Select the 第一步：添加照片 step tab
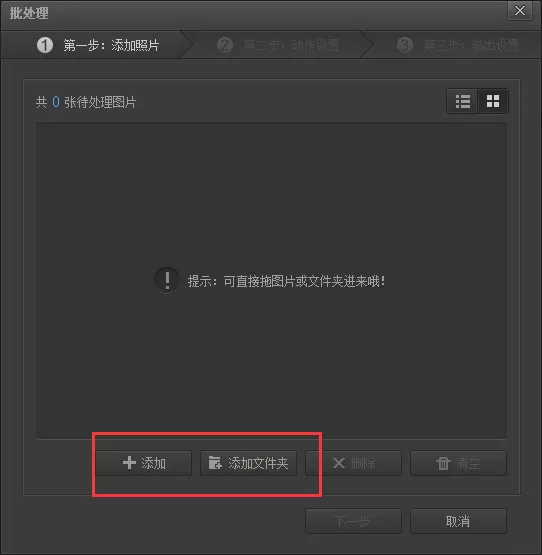Viewport: 542px width, 555px height. [x=97, y=45]
